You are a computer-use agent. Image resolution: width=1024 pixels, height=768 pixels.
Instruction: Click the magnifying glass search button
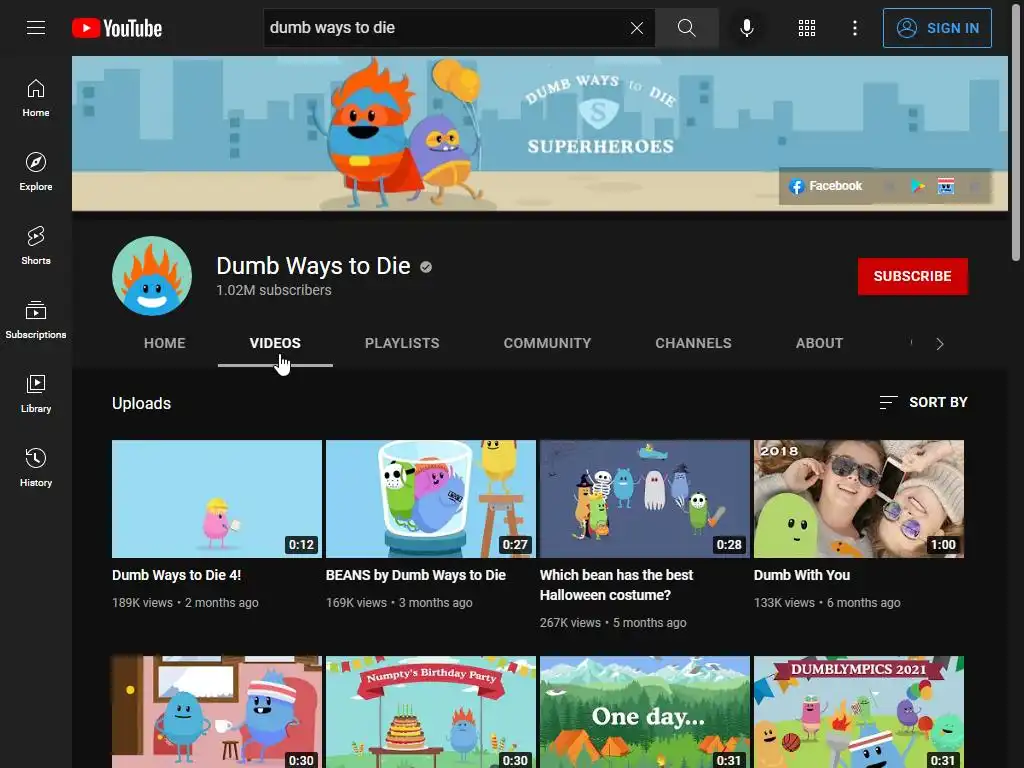[686, 28]
